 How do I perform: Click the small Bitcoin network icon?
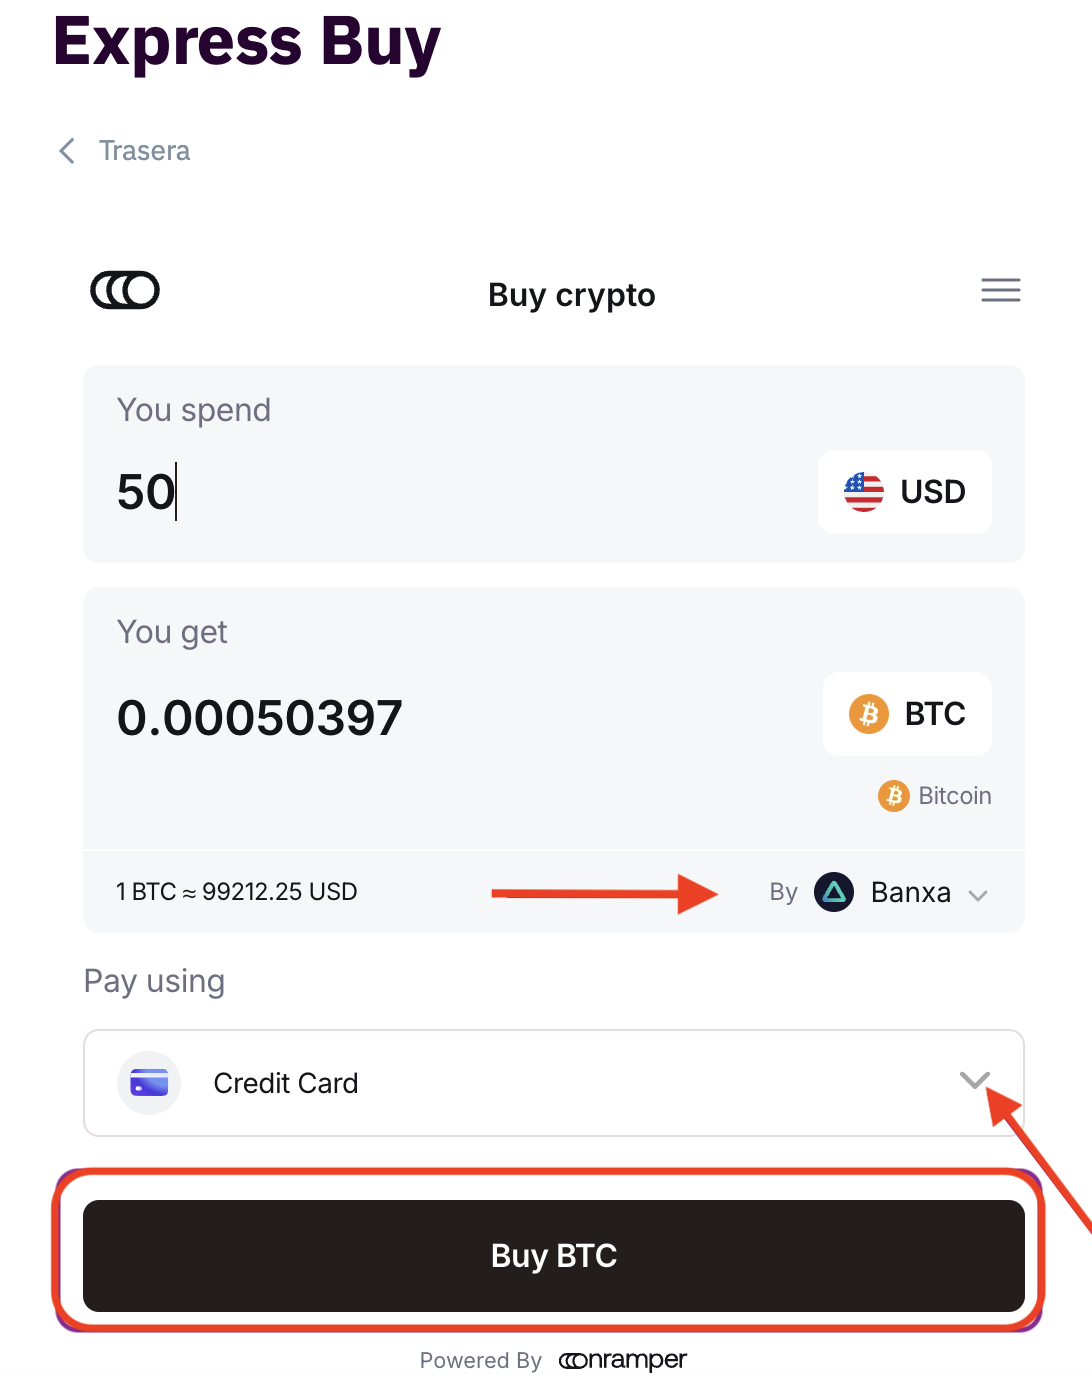[893, 796]
